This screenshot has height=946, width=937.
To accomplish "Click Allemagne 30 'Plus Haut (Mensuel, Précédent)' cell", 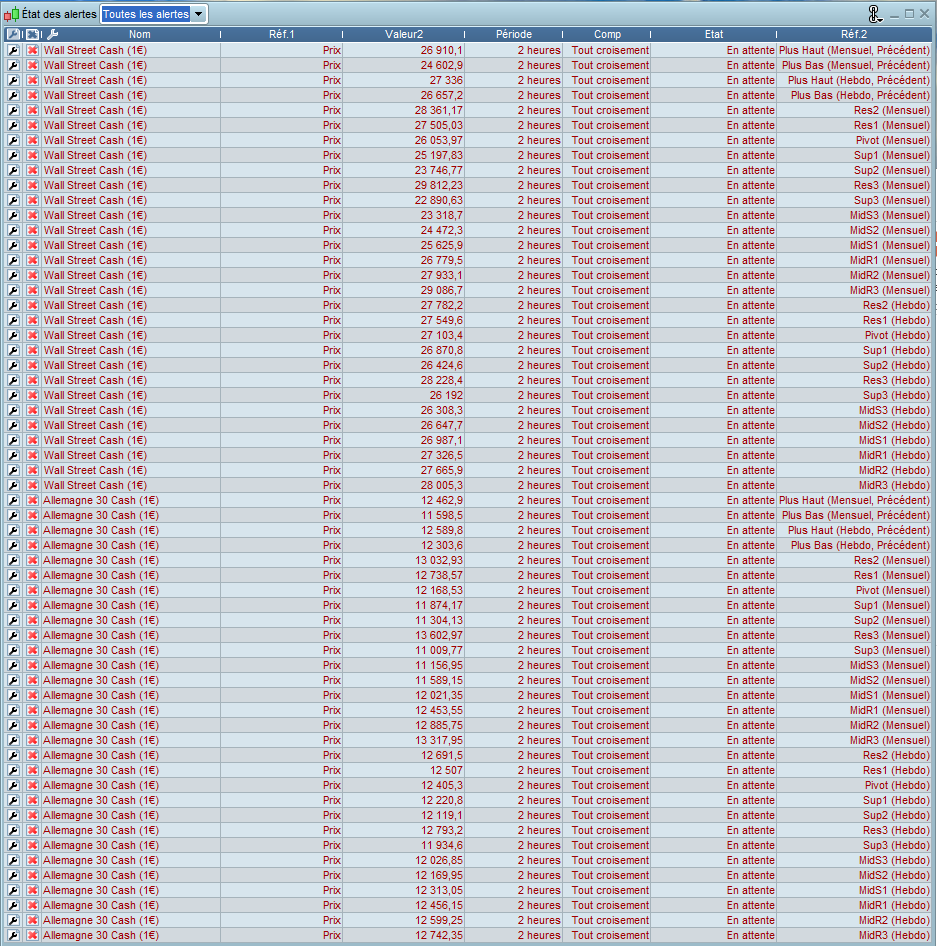I will point(854,500).
